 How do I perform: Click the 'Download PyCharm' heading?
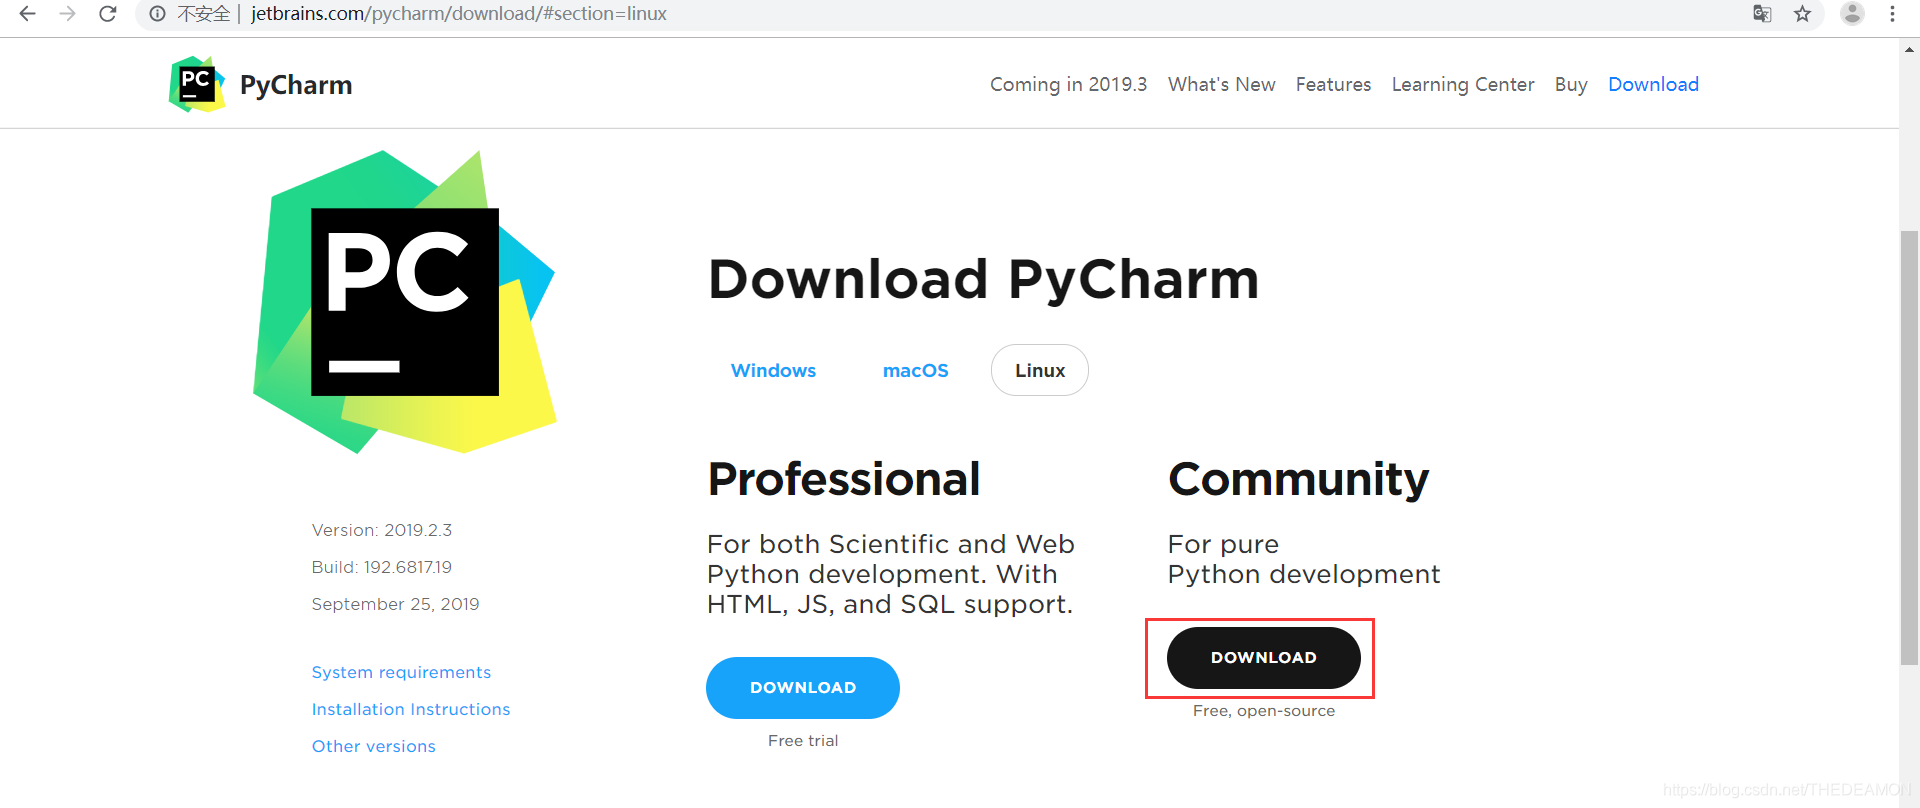coord(984,279)
